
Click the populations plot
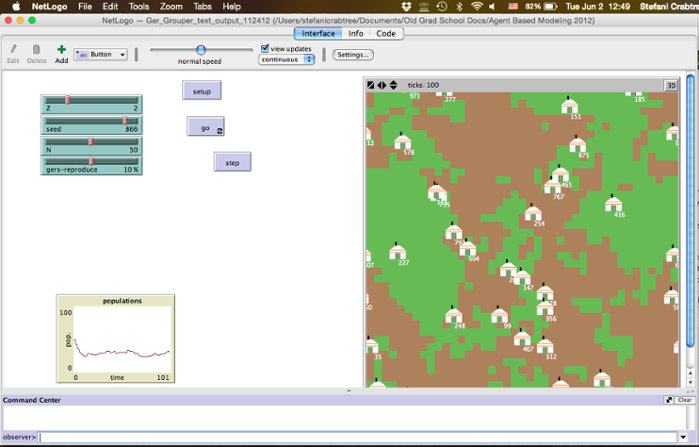[115, 339]
